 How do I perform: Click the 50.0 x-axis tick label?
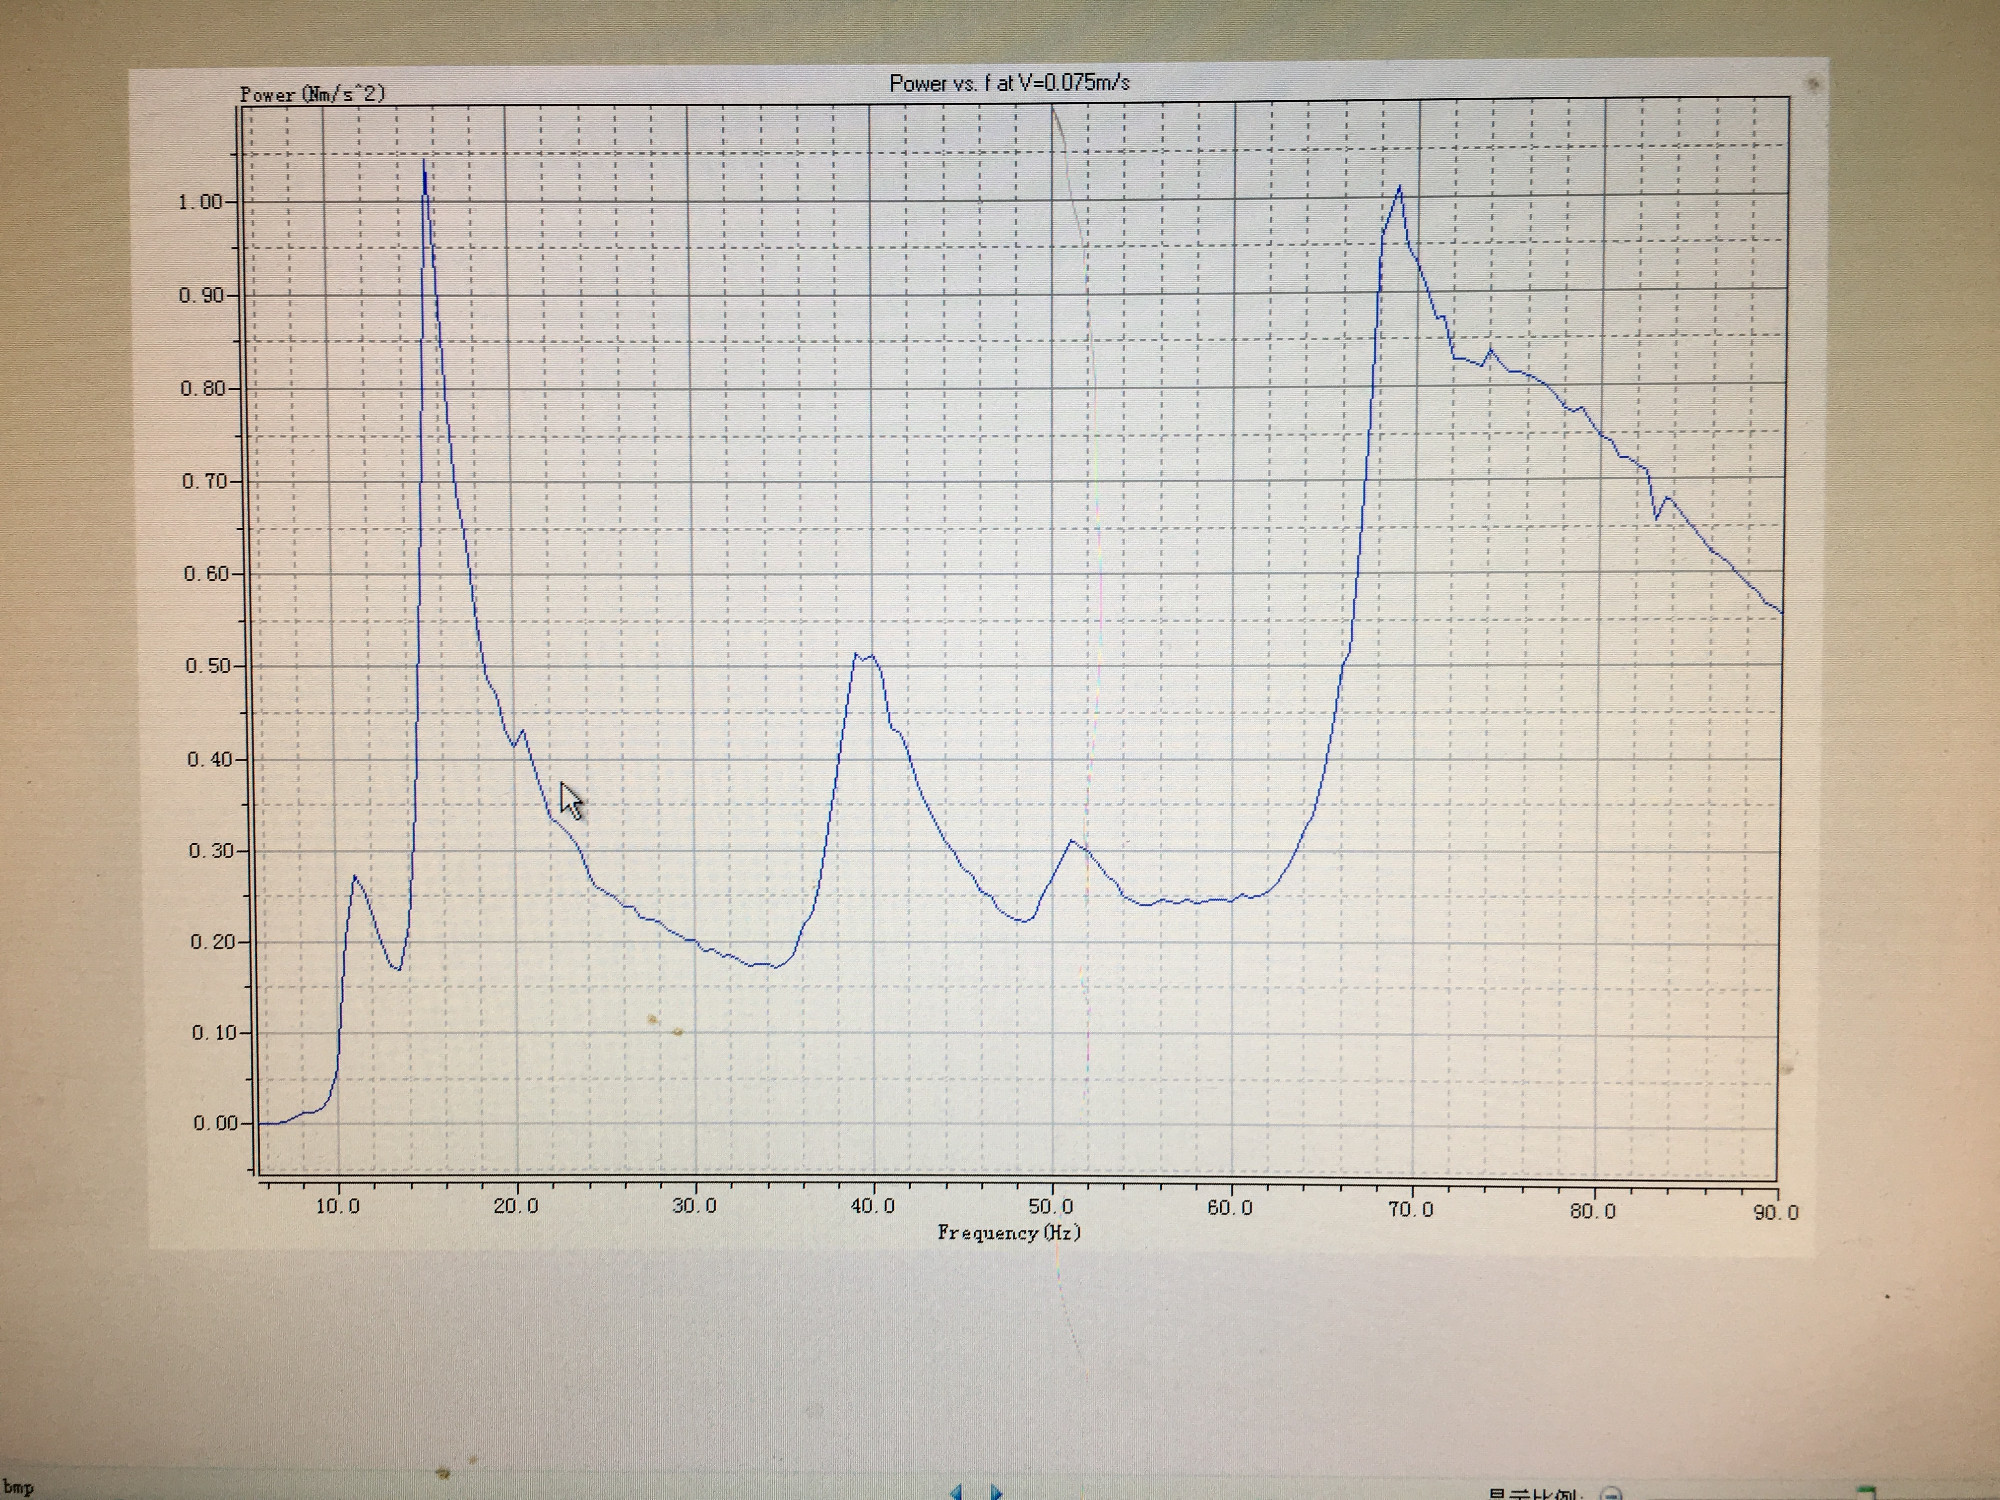(1050, 1207)
